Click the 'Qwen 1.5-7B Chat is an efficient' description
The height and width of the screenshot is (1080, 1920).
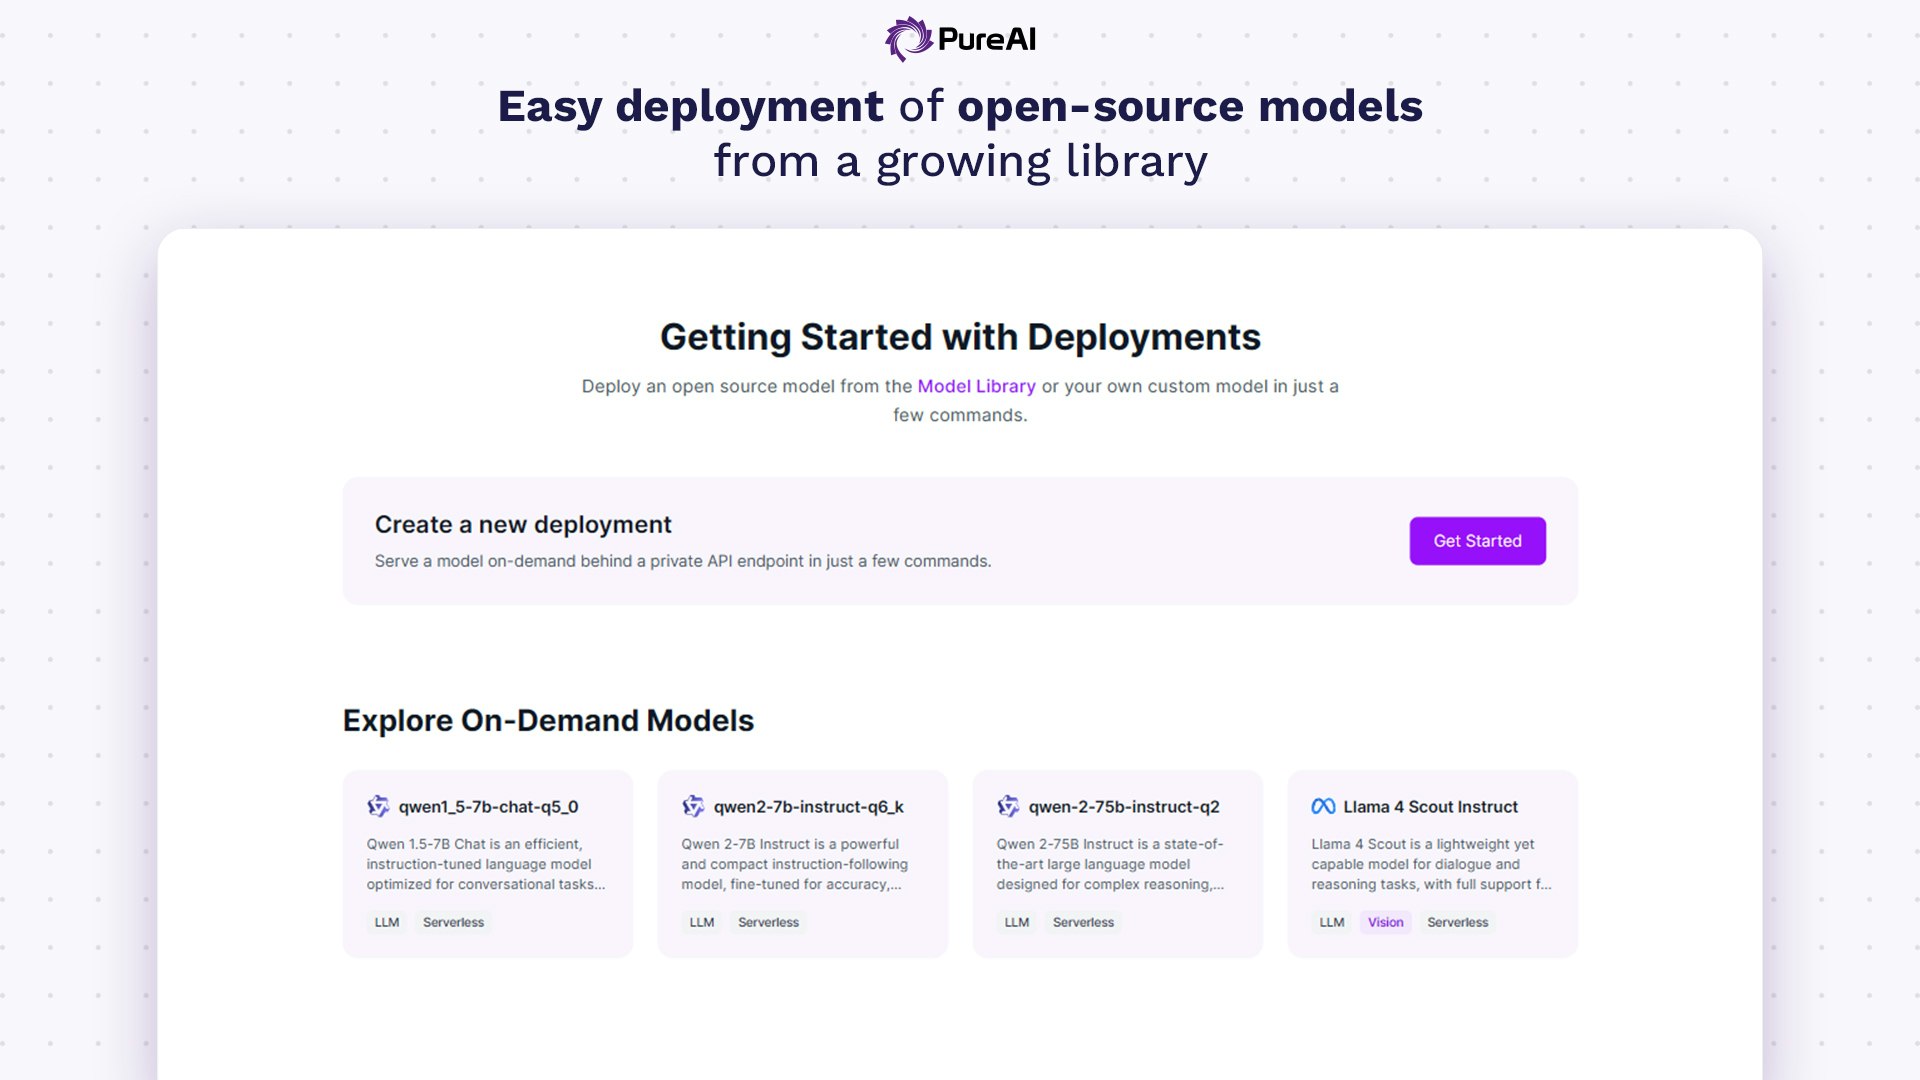click(x=486, y=864)
